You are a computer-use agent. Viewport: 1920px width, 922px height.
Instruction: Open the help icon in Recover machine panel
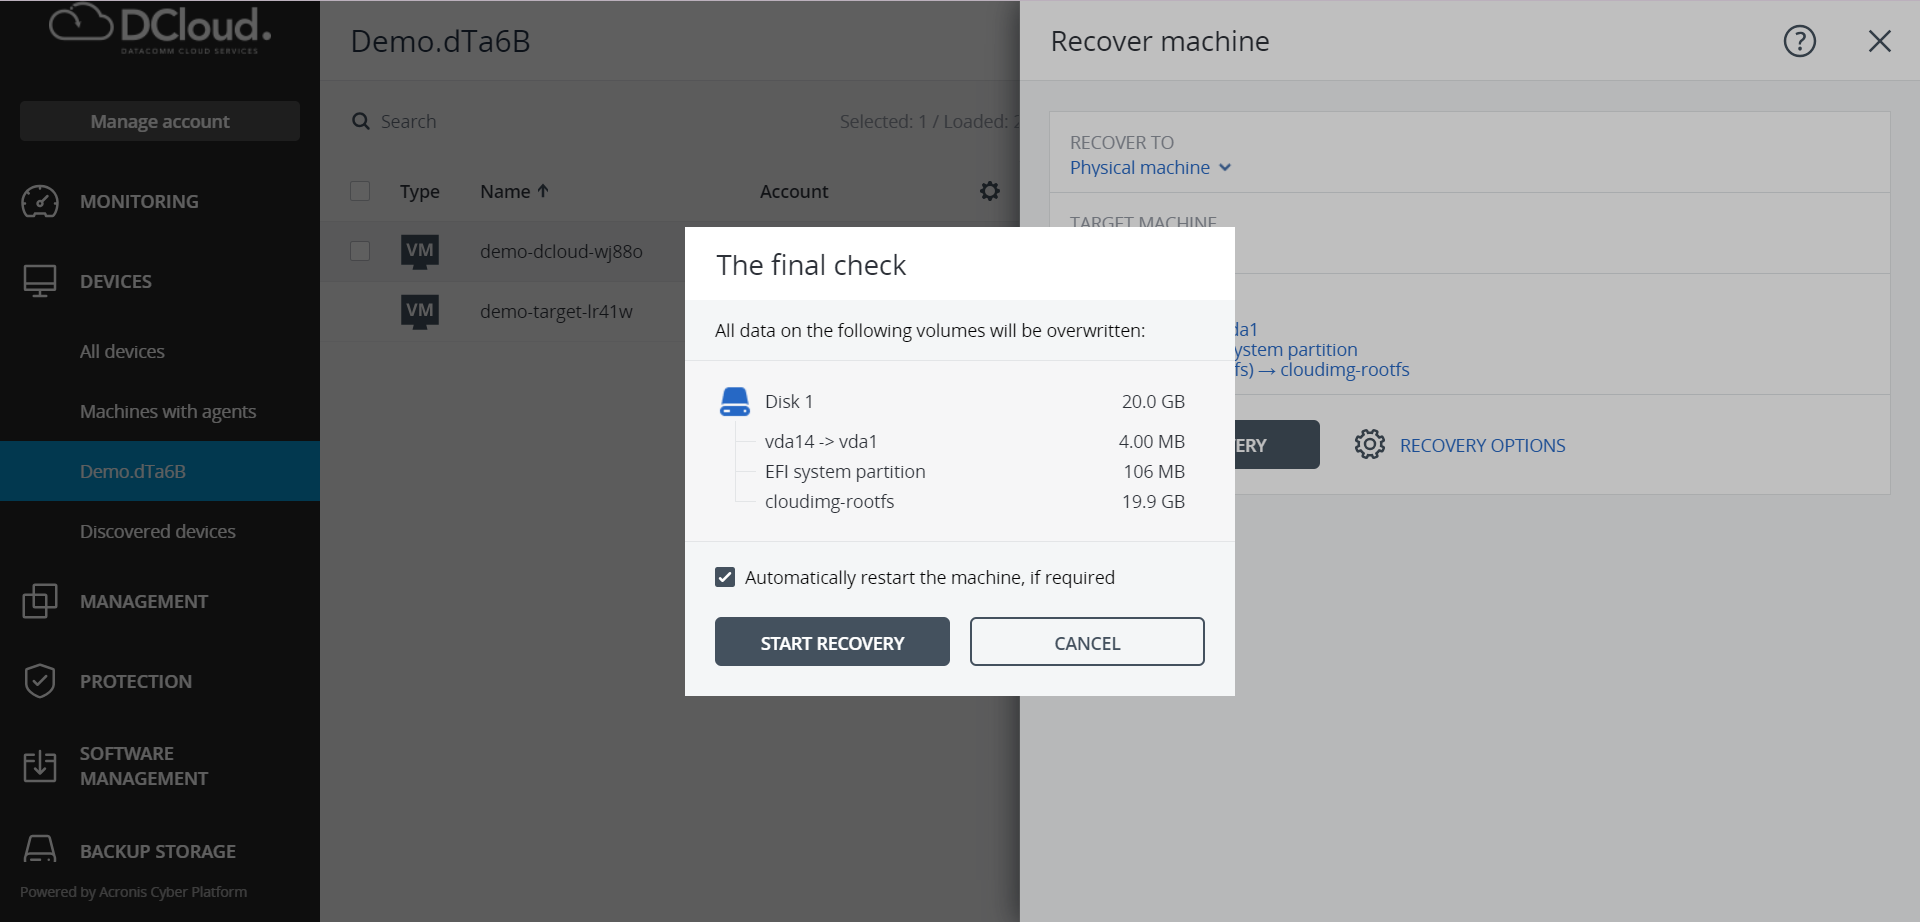tap(1799, 41)
